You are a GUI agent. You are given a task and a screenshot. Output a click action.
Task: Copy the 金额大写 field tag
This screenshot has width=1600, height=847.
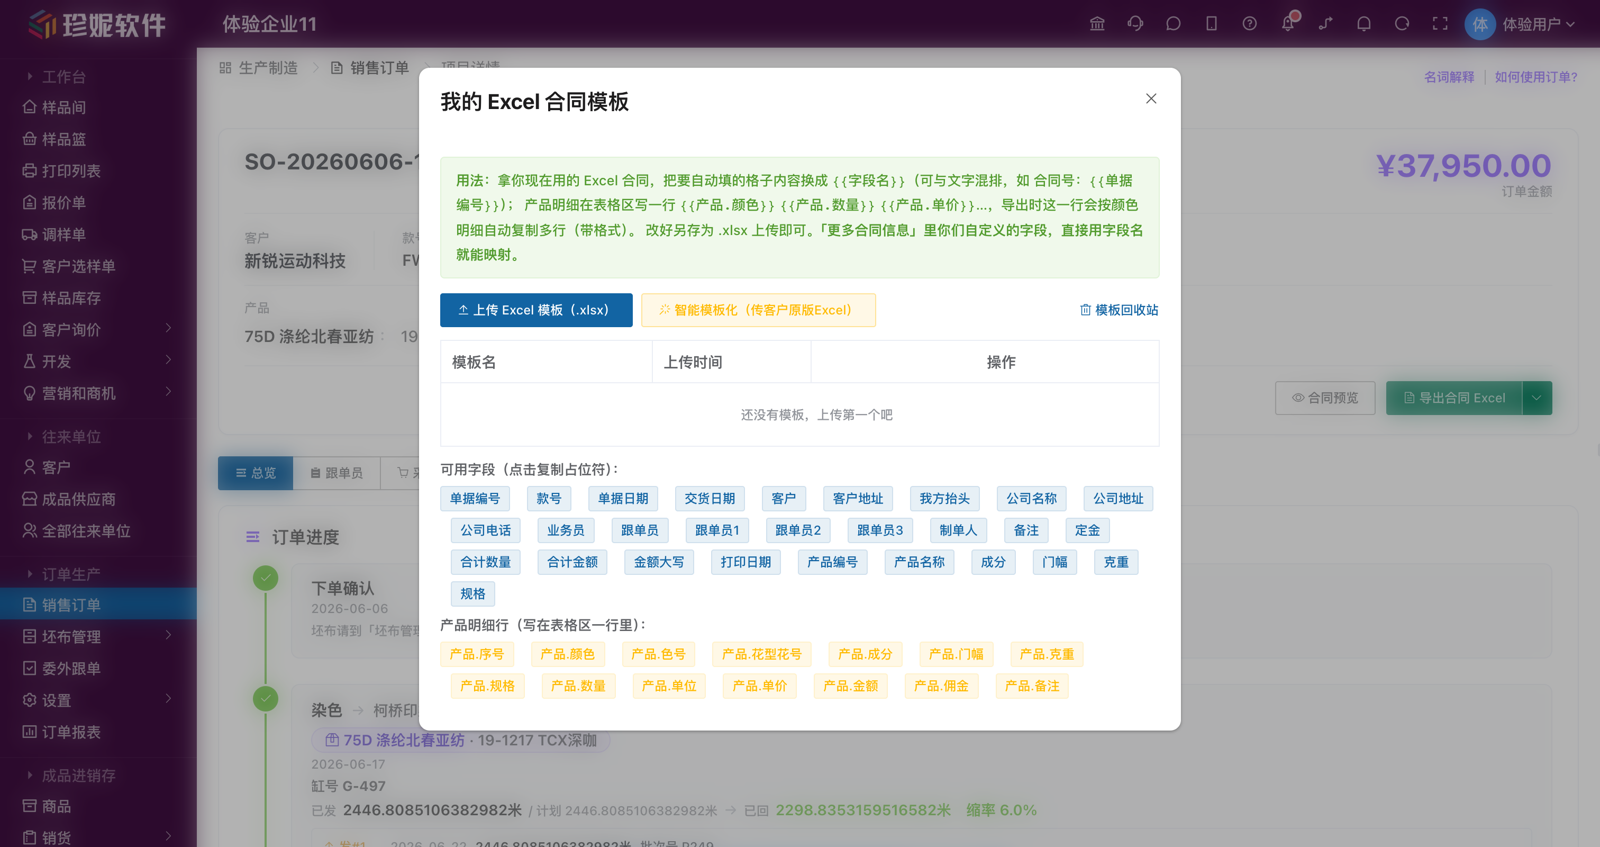tap(659, 563)
